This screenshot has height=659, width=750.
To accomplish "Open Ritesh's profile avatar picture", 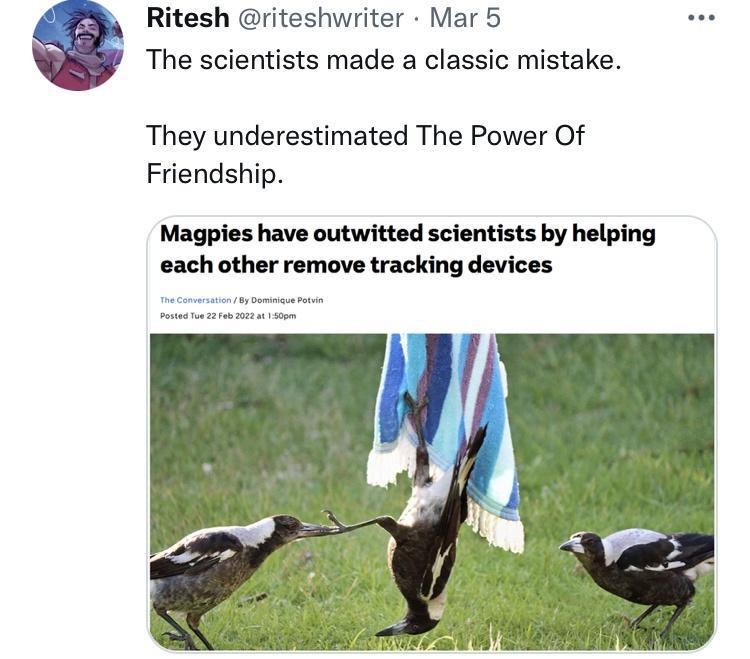I will tap(78, 46).
